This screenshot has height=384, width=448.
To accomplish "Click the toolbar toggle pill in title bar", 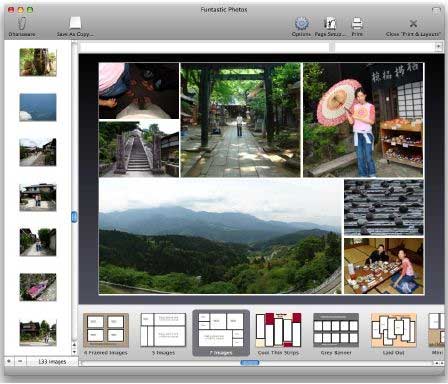I will 436,10.
